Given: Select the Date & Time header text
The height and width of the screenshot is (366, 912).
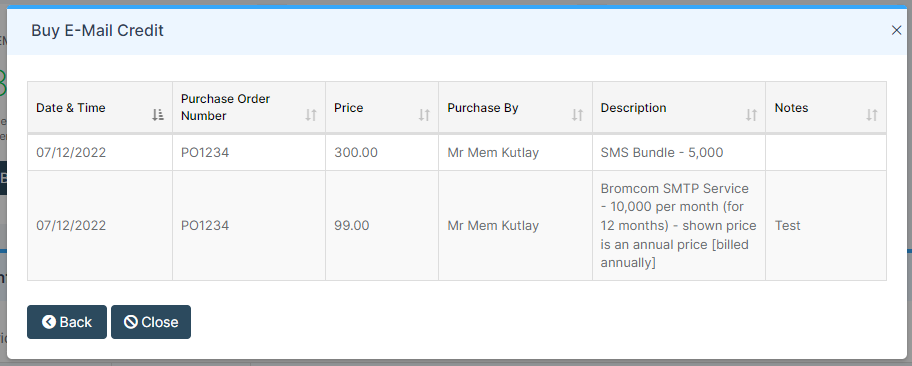Looking at the screenshot, I should click(x=71, y=108).
